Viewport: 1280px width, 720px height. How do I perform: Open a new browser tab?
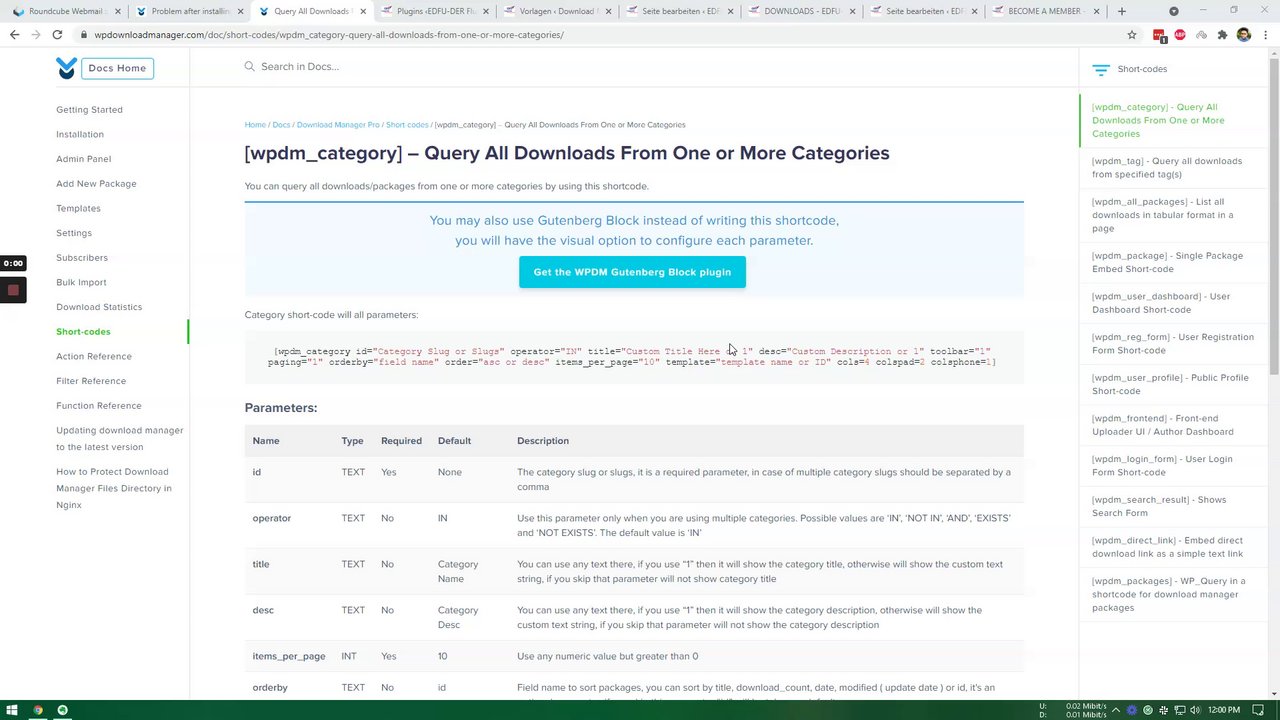click(1122, 11)
